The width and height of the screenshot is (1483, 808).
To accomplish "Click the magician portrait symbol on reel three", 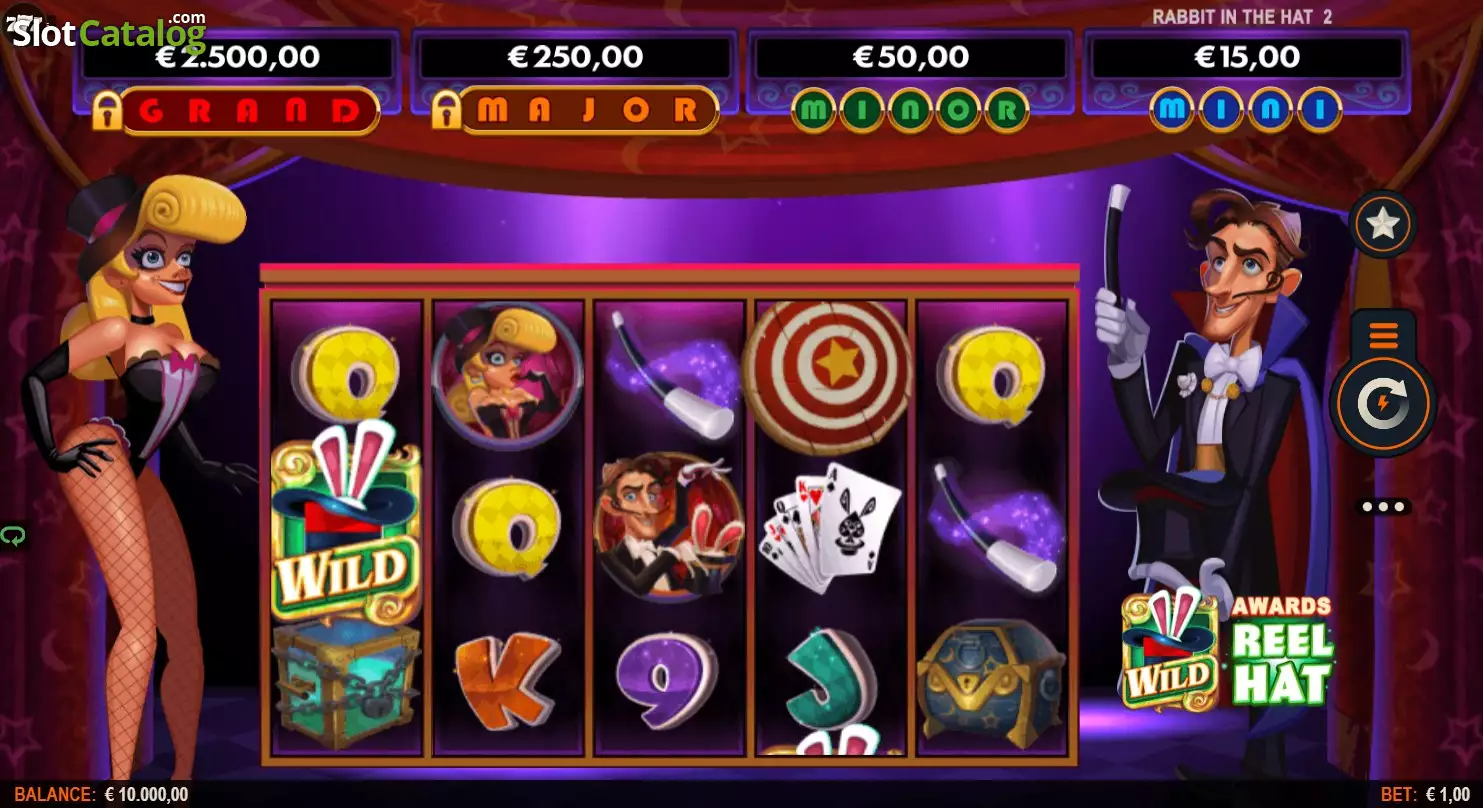I will [x=669, y=528].
